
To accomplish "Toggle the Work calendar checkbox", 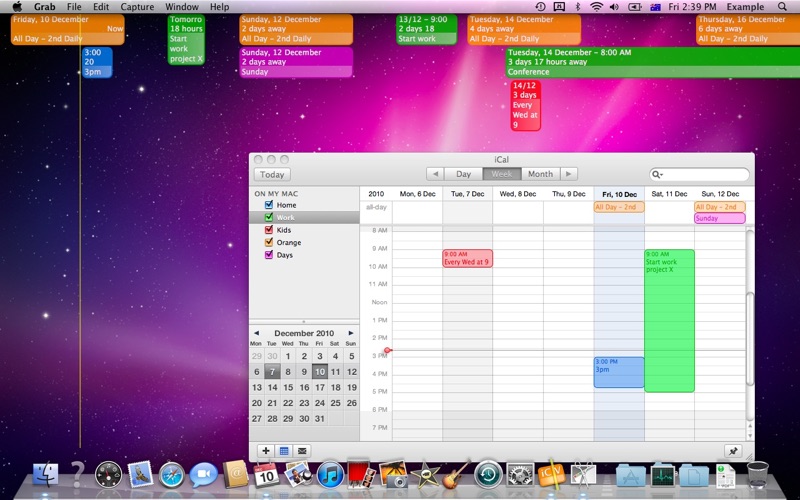I will [269, 217].
